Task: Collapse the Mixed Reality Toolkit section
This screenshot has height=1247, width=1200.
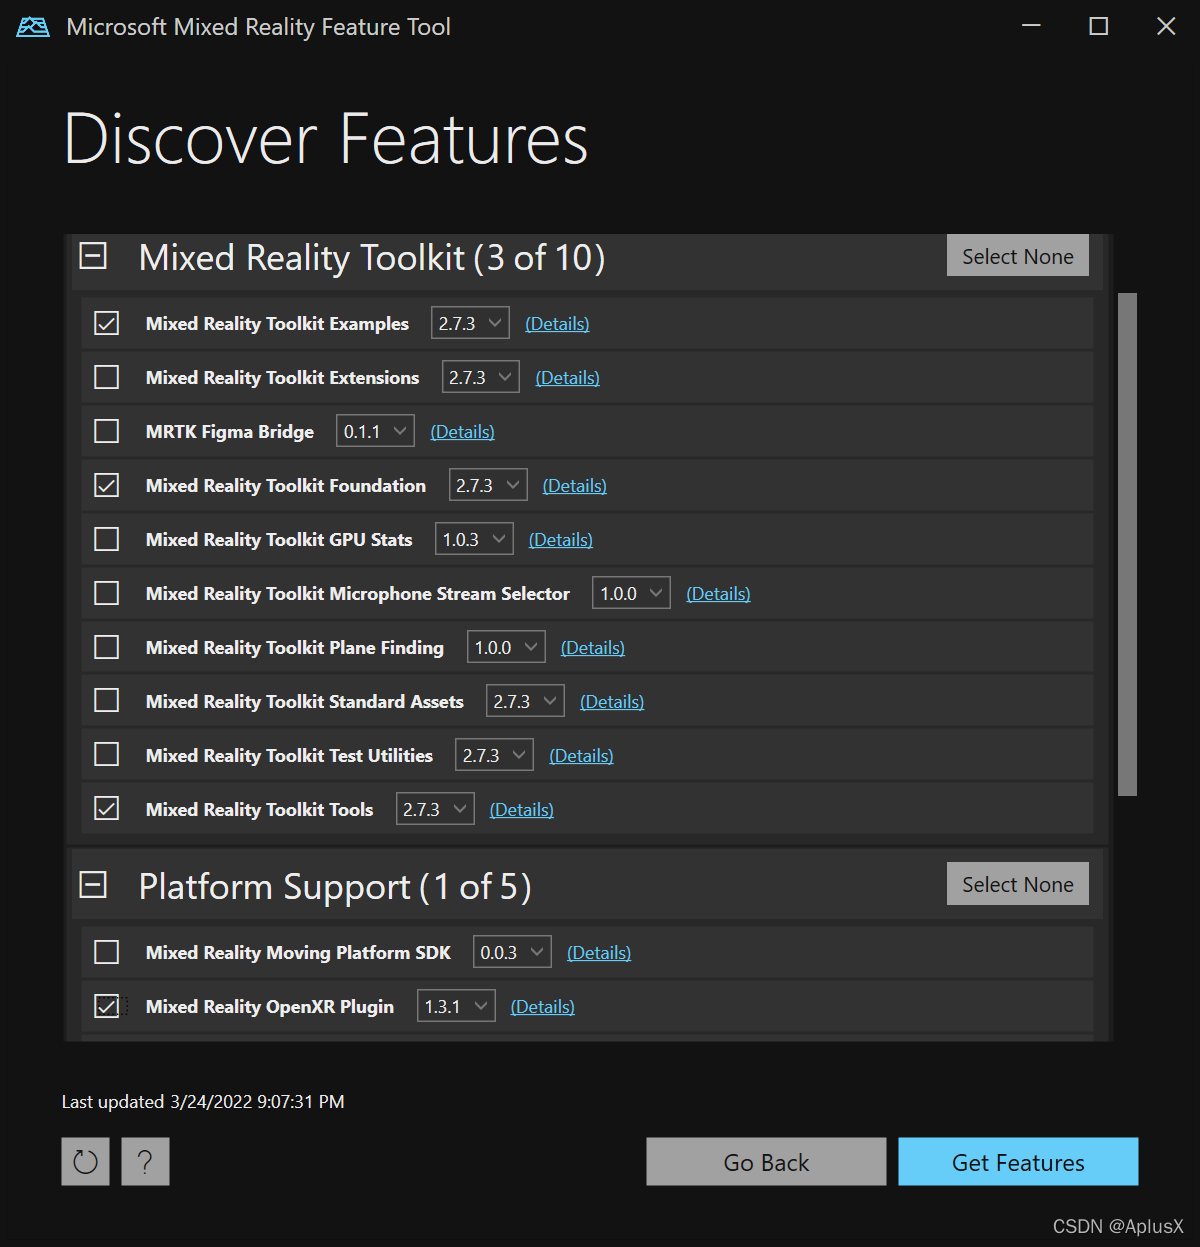Action: coord(93,257)
